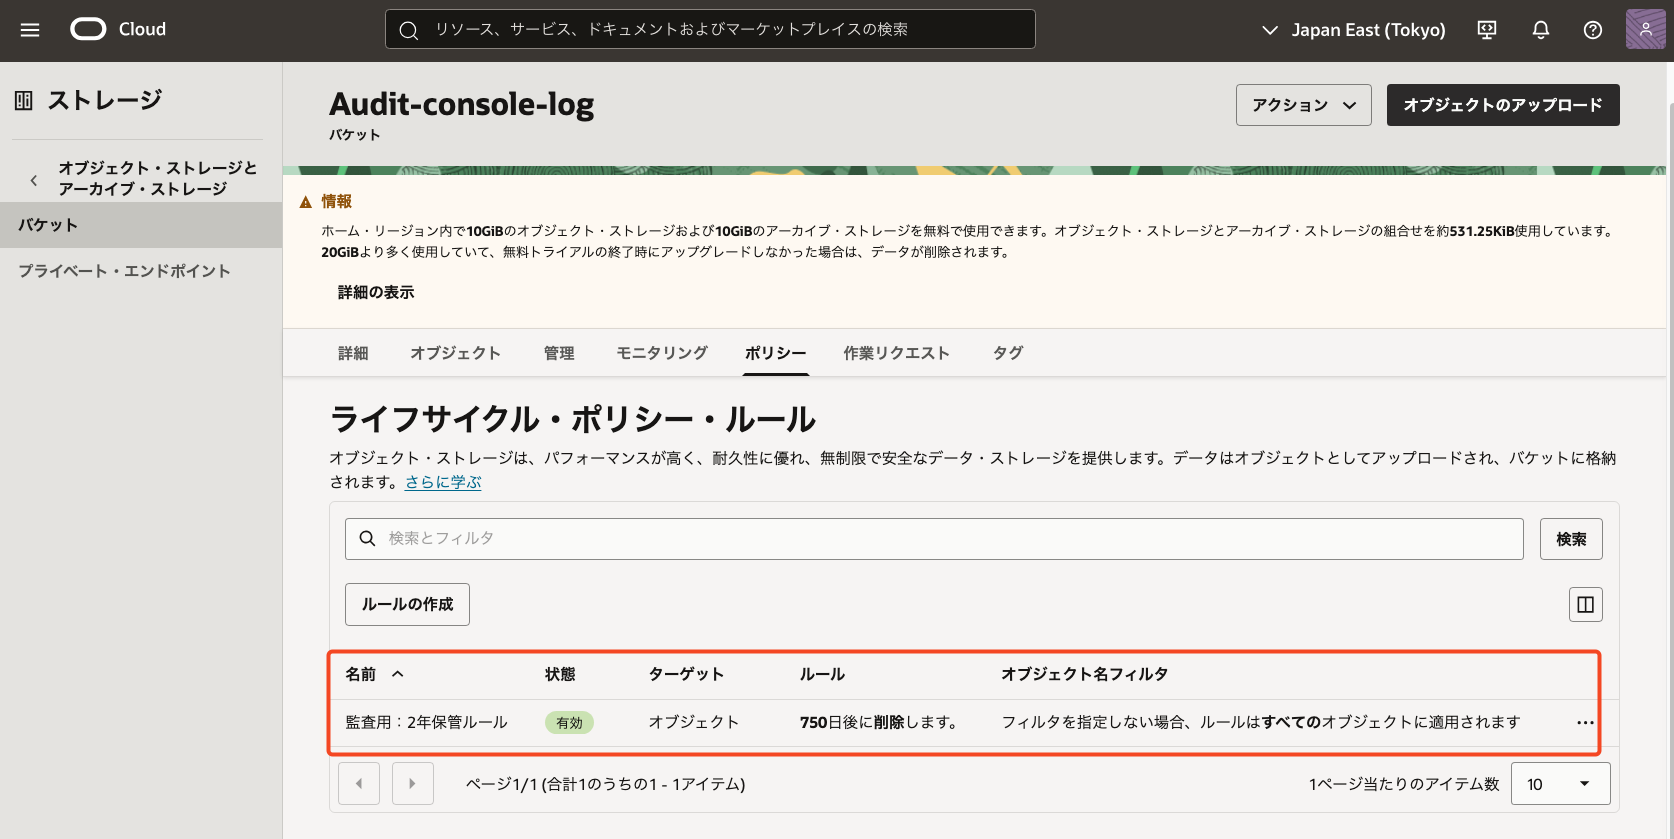The image size is (1674, 839).
Task: Open the notifications bell
Action: [1540, 30]
